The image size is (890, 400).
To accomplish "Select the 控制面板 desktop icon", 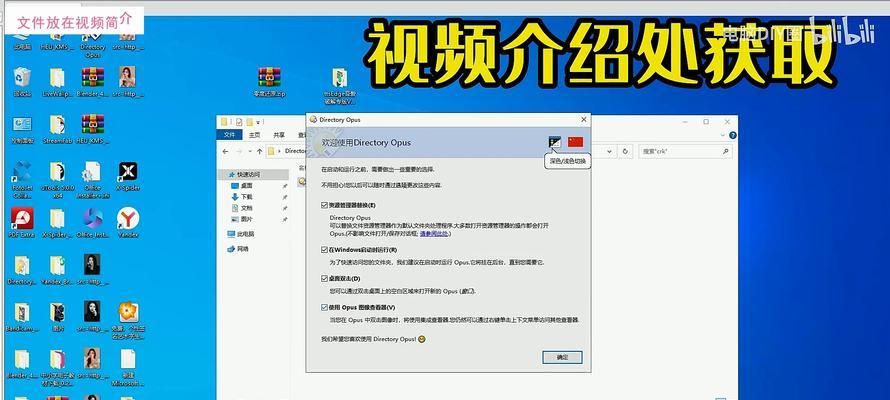I will click(x=22, y=129).
